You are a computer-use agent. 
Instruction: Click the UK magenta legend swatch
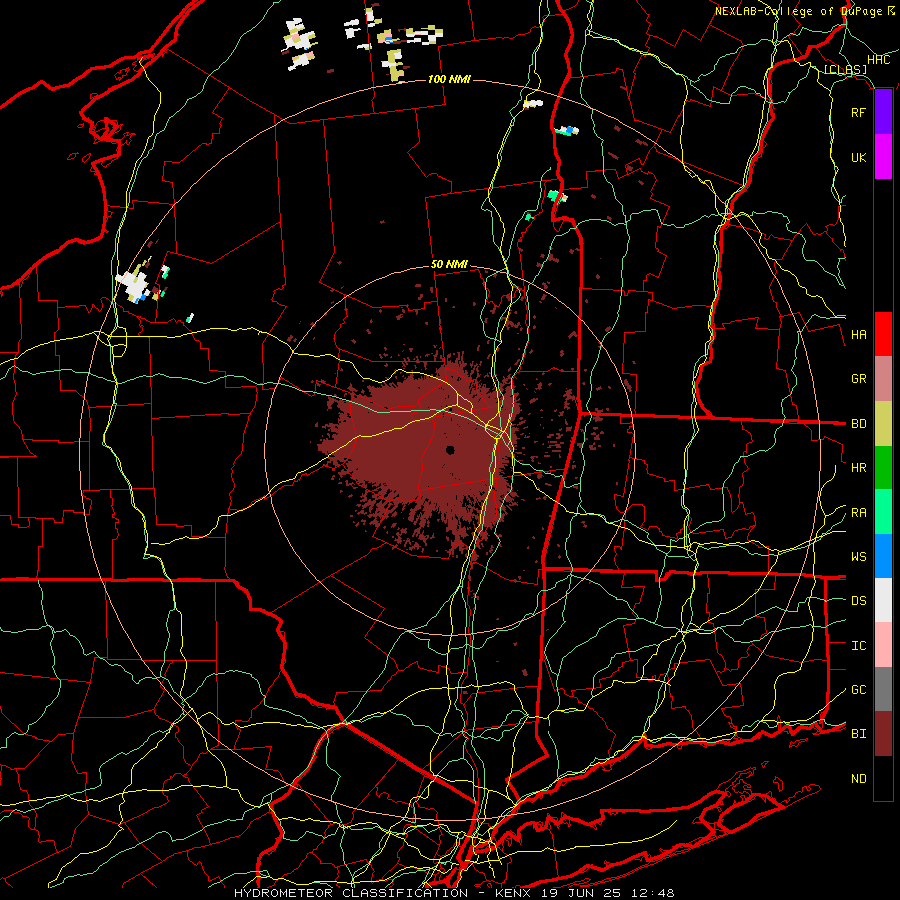[x=883, y=157]
